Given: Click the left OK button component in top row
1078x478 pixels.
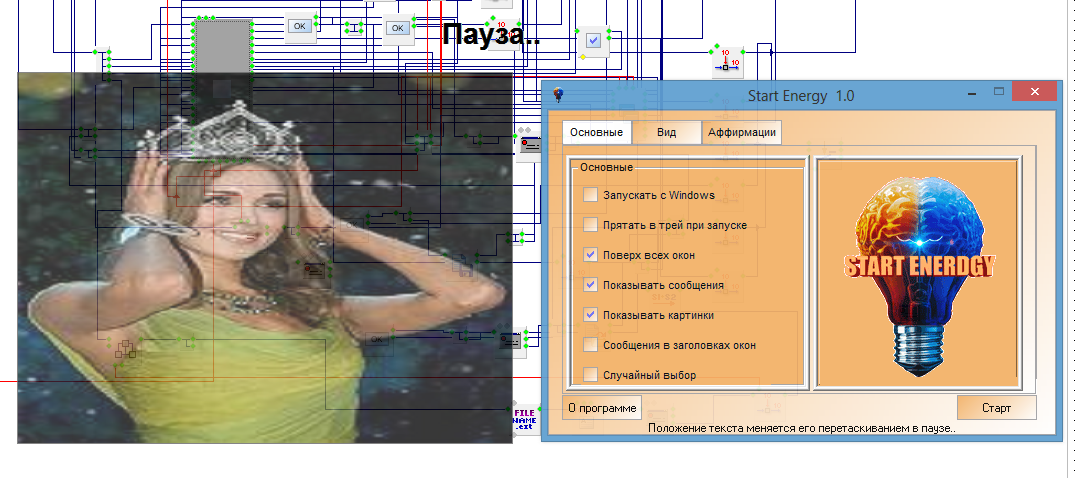Looking at the screenshot, I should (300, 26).
